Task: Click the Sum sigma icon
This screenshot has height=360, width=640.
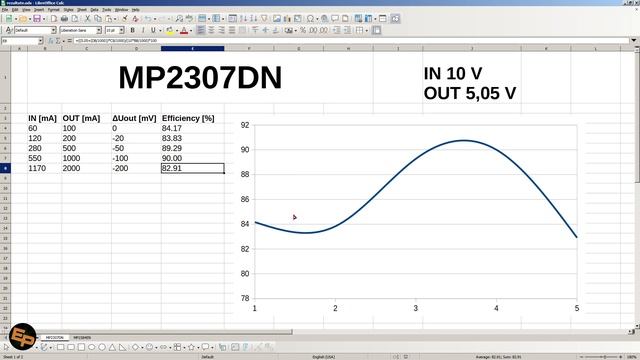Action: (58, 41)
